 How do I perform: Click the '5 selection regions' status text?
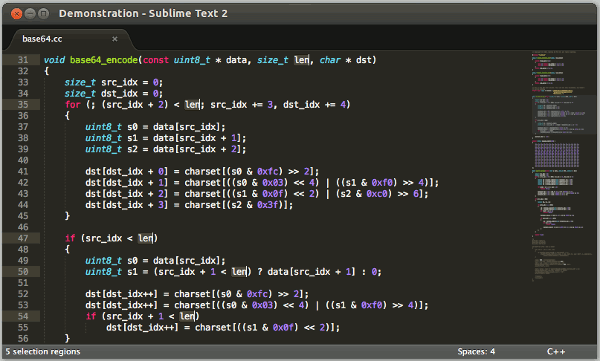point(43,351)
